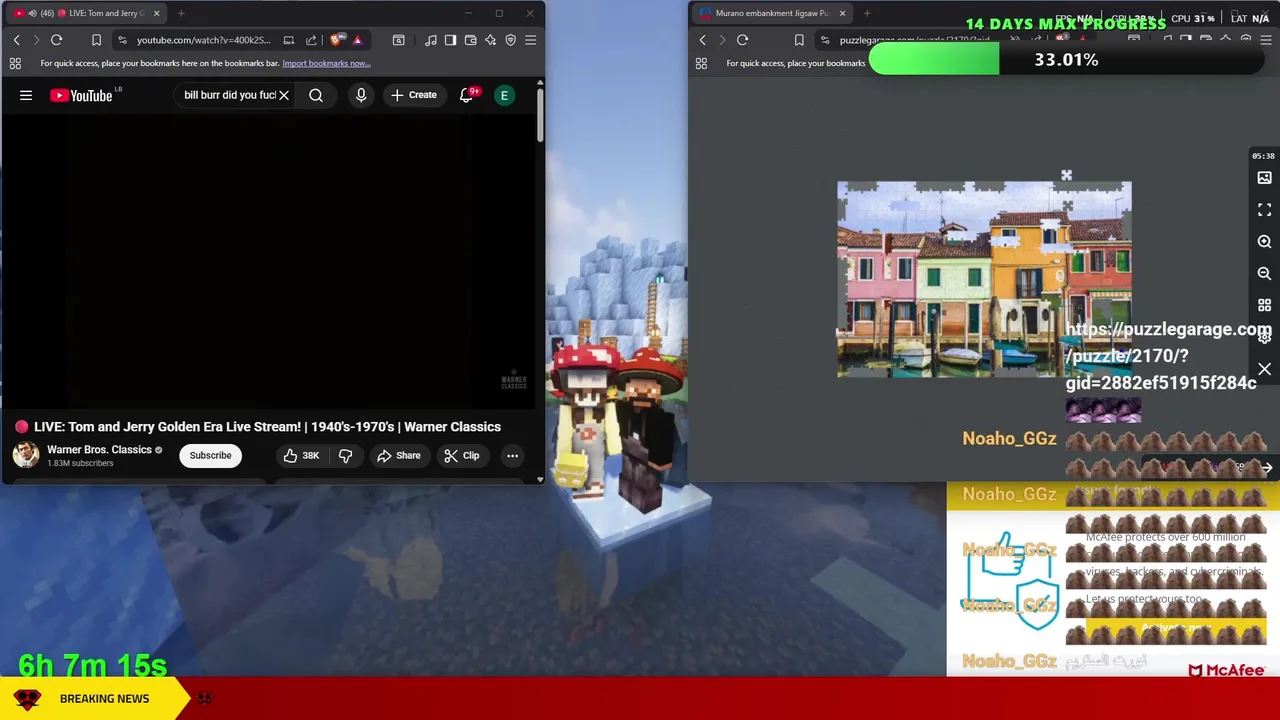This screenshot has height=720, width=1280.
Task: Open the Create dropdown on YouTube
Action: tap(414, 95)
